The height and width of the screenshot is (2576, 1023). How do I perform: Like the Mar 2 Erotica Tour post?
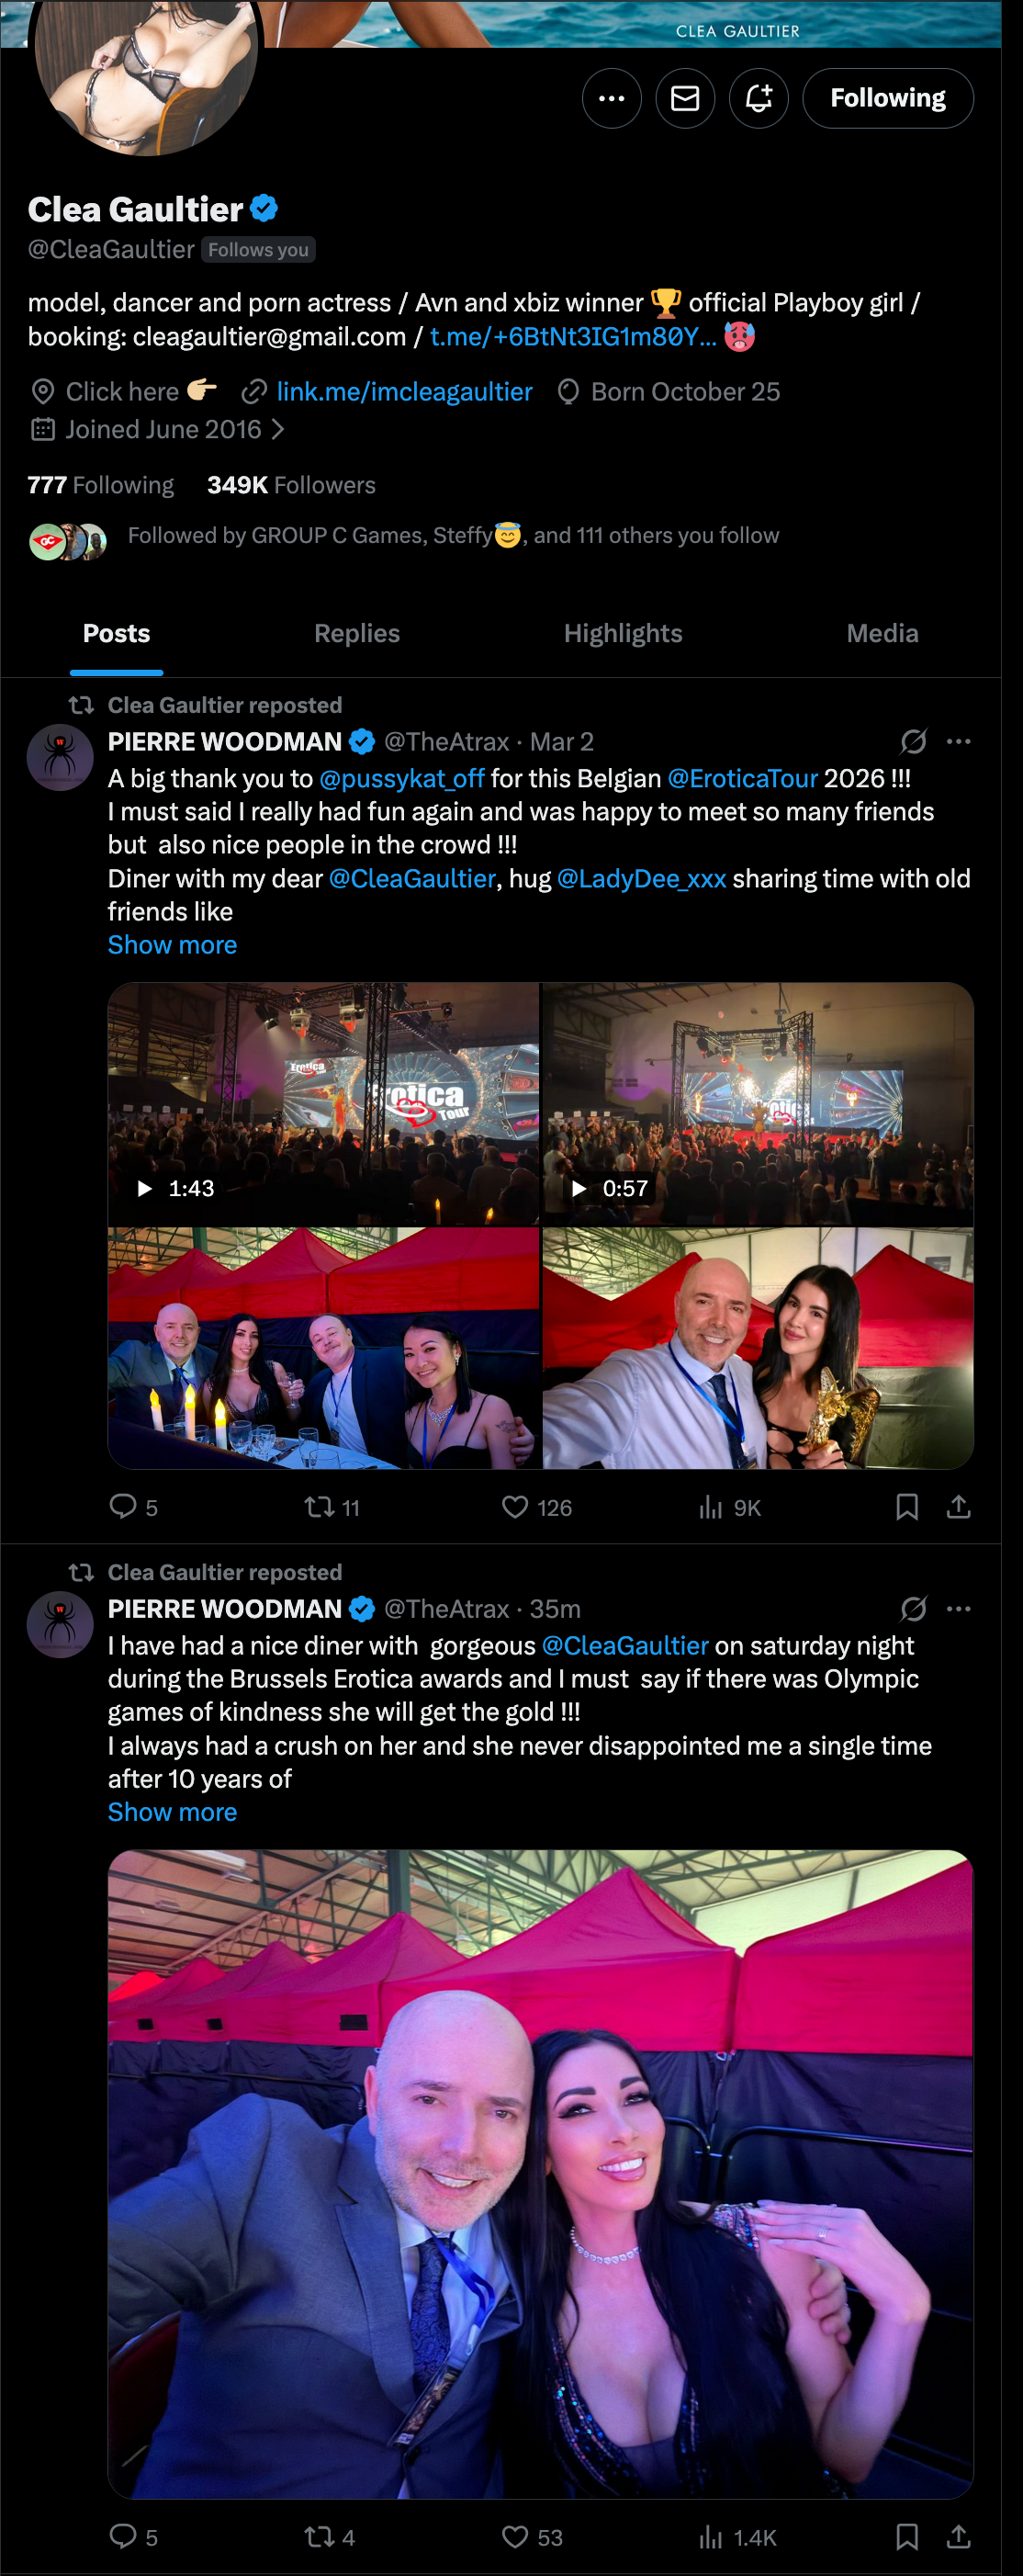pyautogui.click(x=537, y=1507)
